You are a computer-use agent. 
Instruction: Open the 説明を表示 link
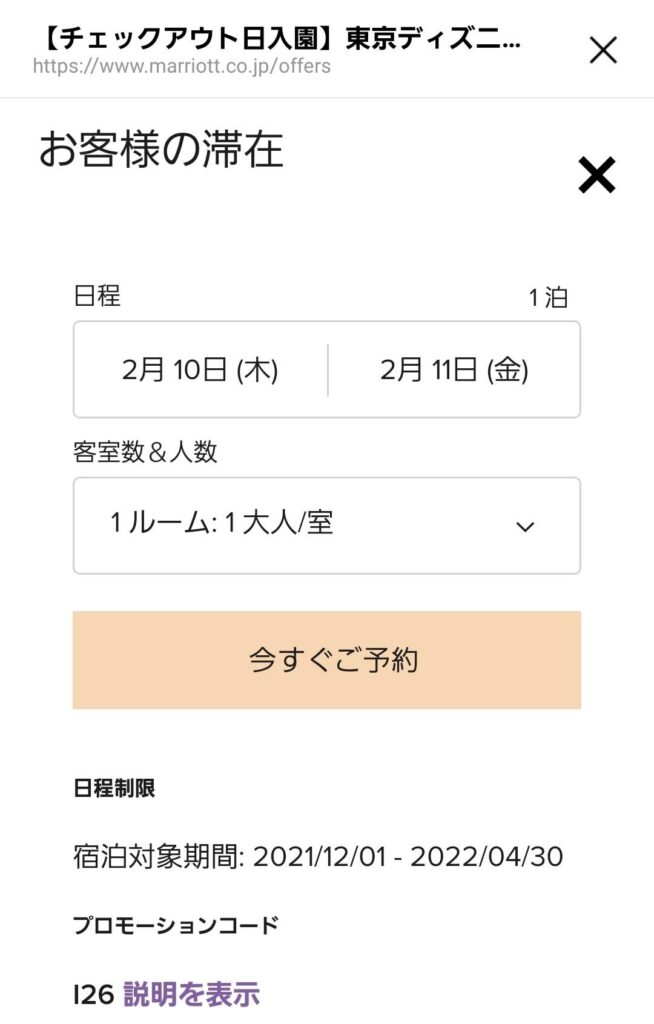pos(191,994)
